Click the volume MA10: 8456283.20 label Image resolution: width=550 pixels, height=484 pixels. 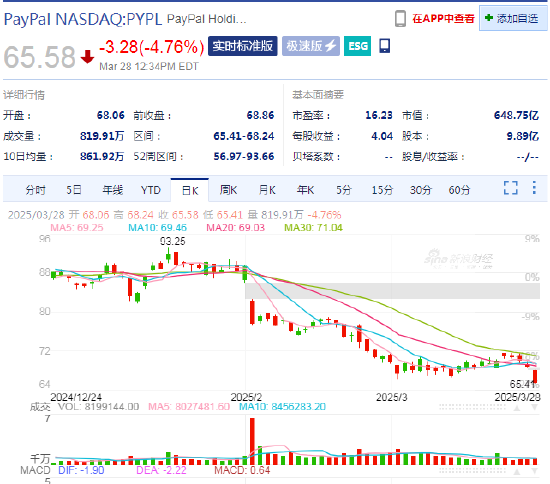pos(282,407)
